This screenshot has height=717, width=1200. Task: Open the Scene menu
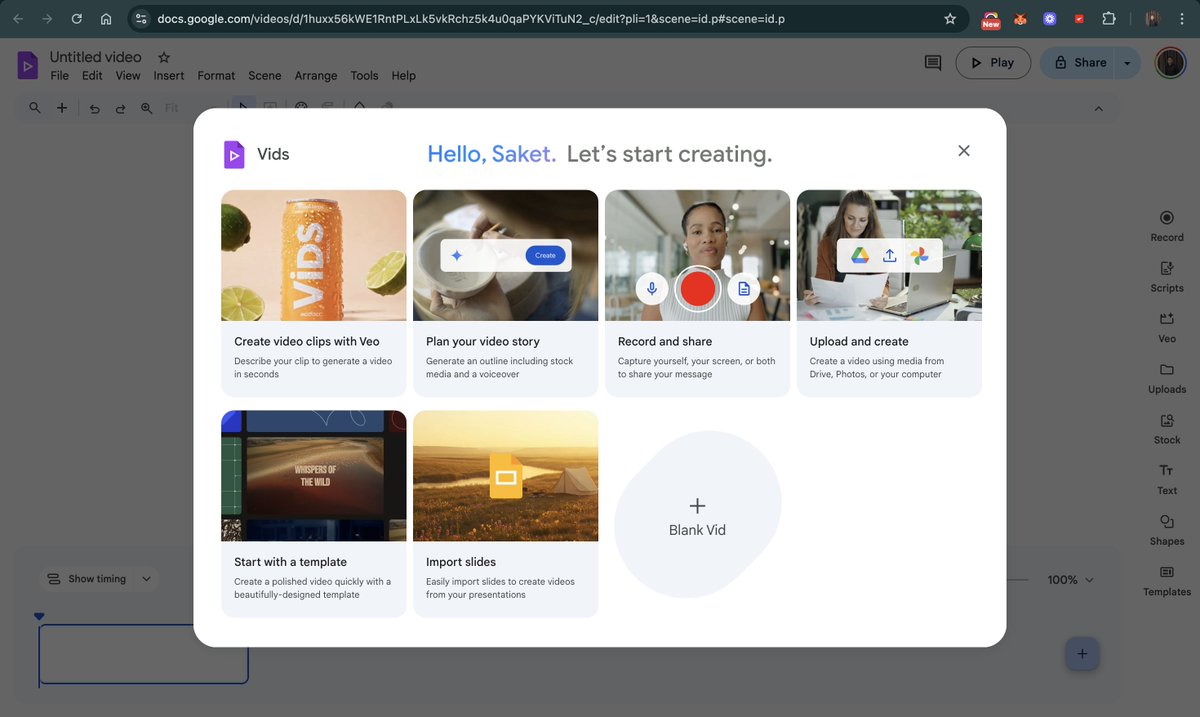265,75
